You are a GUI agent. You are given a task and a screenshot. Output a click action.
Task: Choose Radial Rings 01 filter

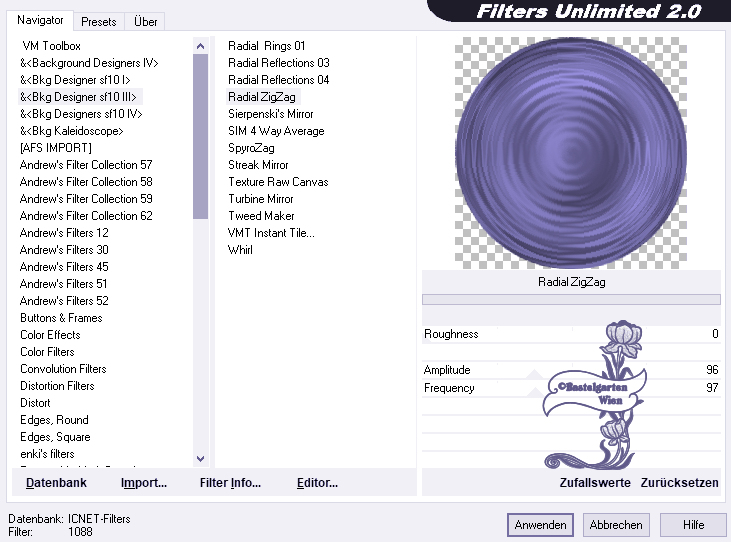266,46
